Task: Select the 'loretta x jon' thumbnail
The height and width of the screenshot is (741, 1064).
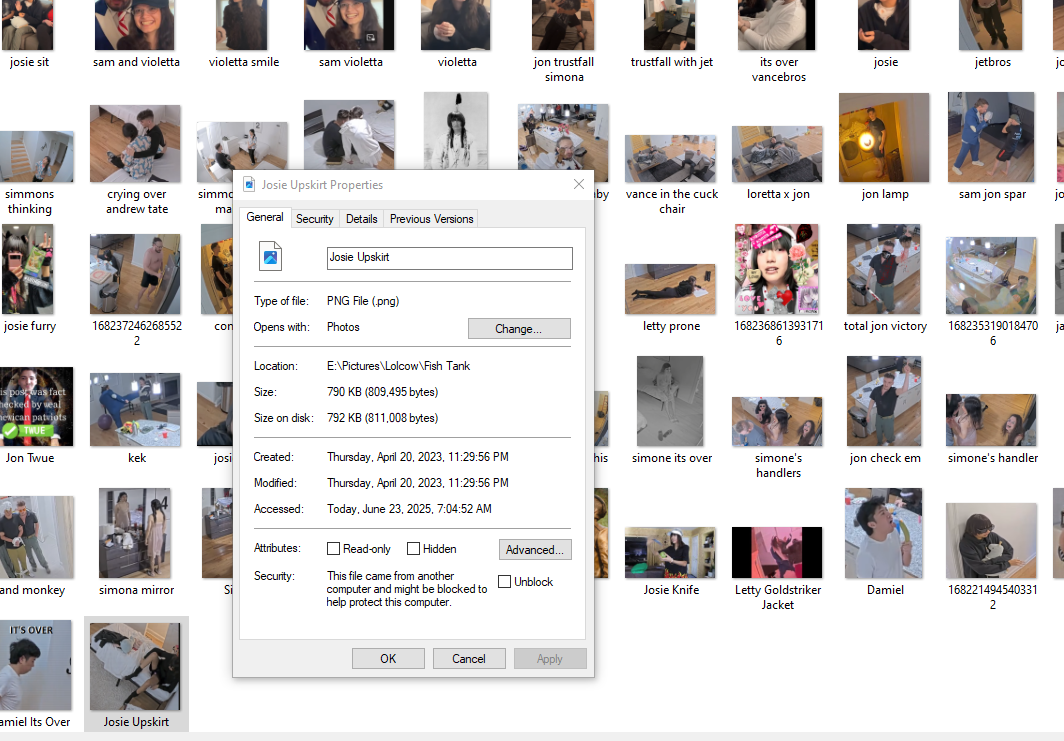Action: [x=777, y=154]
